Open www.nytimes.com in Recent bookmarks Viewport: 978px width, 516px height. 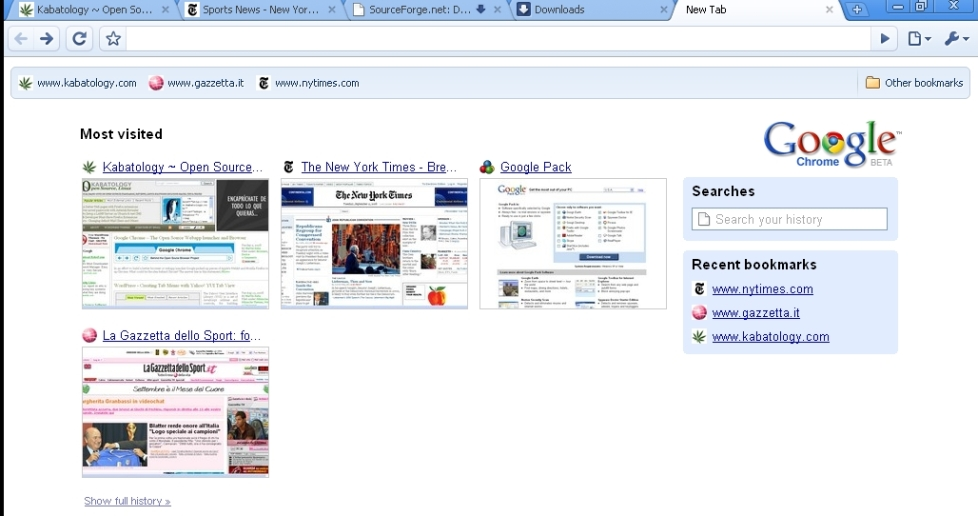coord(762,289)
